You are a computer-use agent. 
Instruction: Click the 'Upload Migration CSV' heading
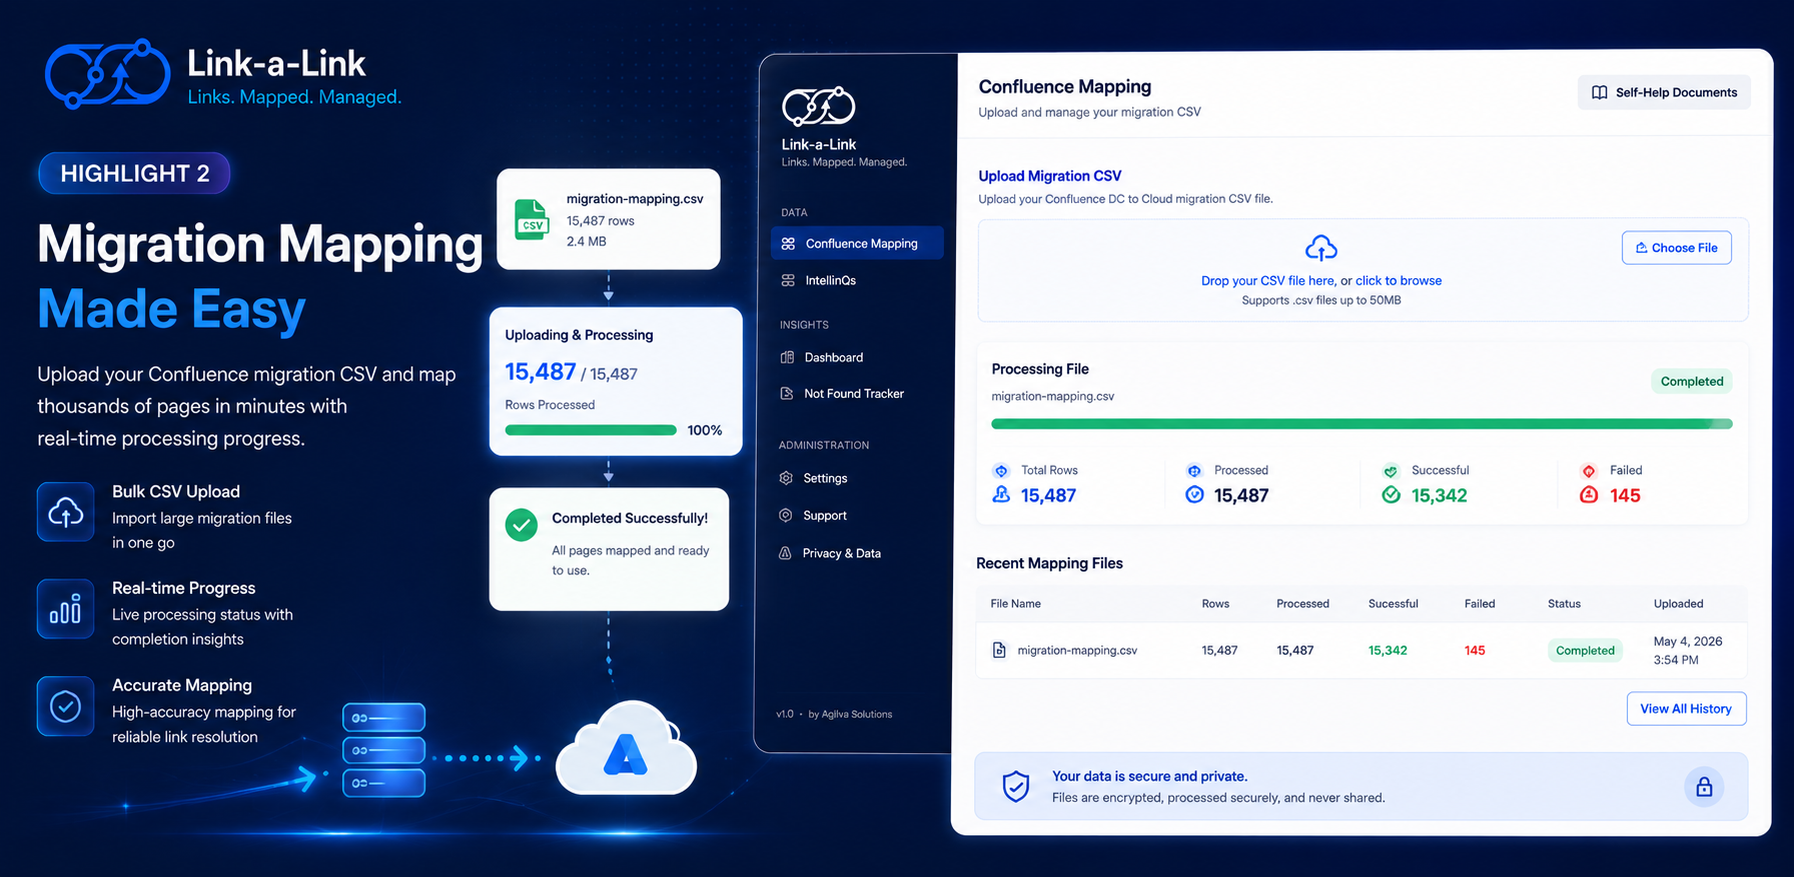click(x=1050, y=176)
